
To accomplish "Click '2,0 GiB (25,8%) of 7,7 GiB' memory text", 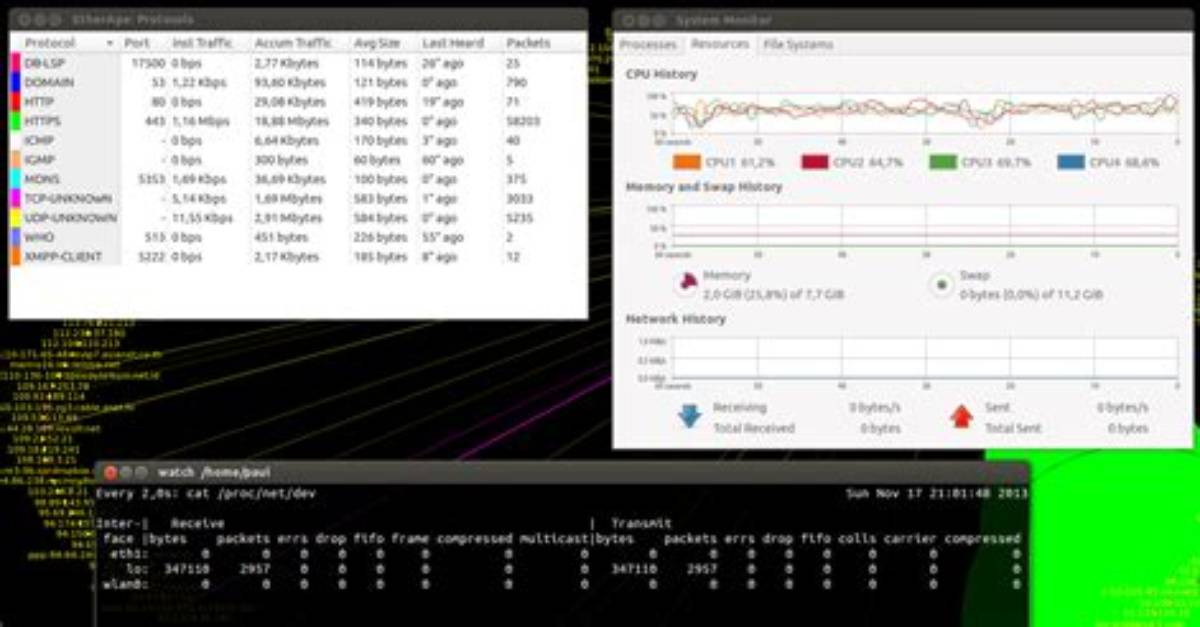I will (774, 296).
